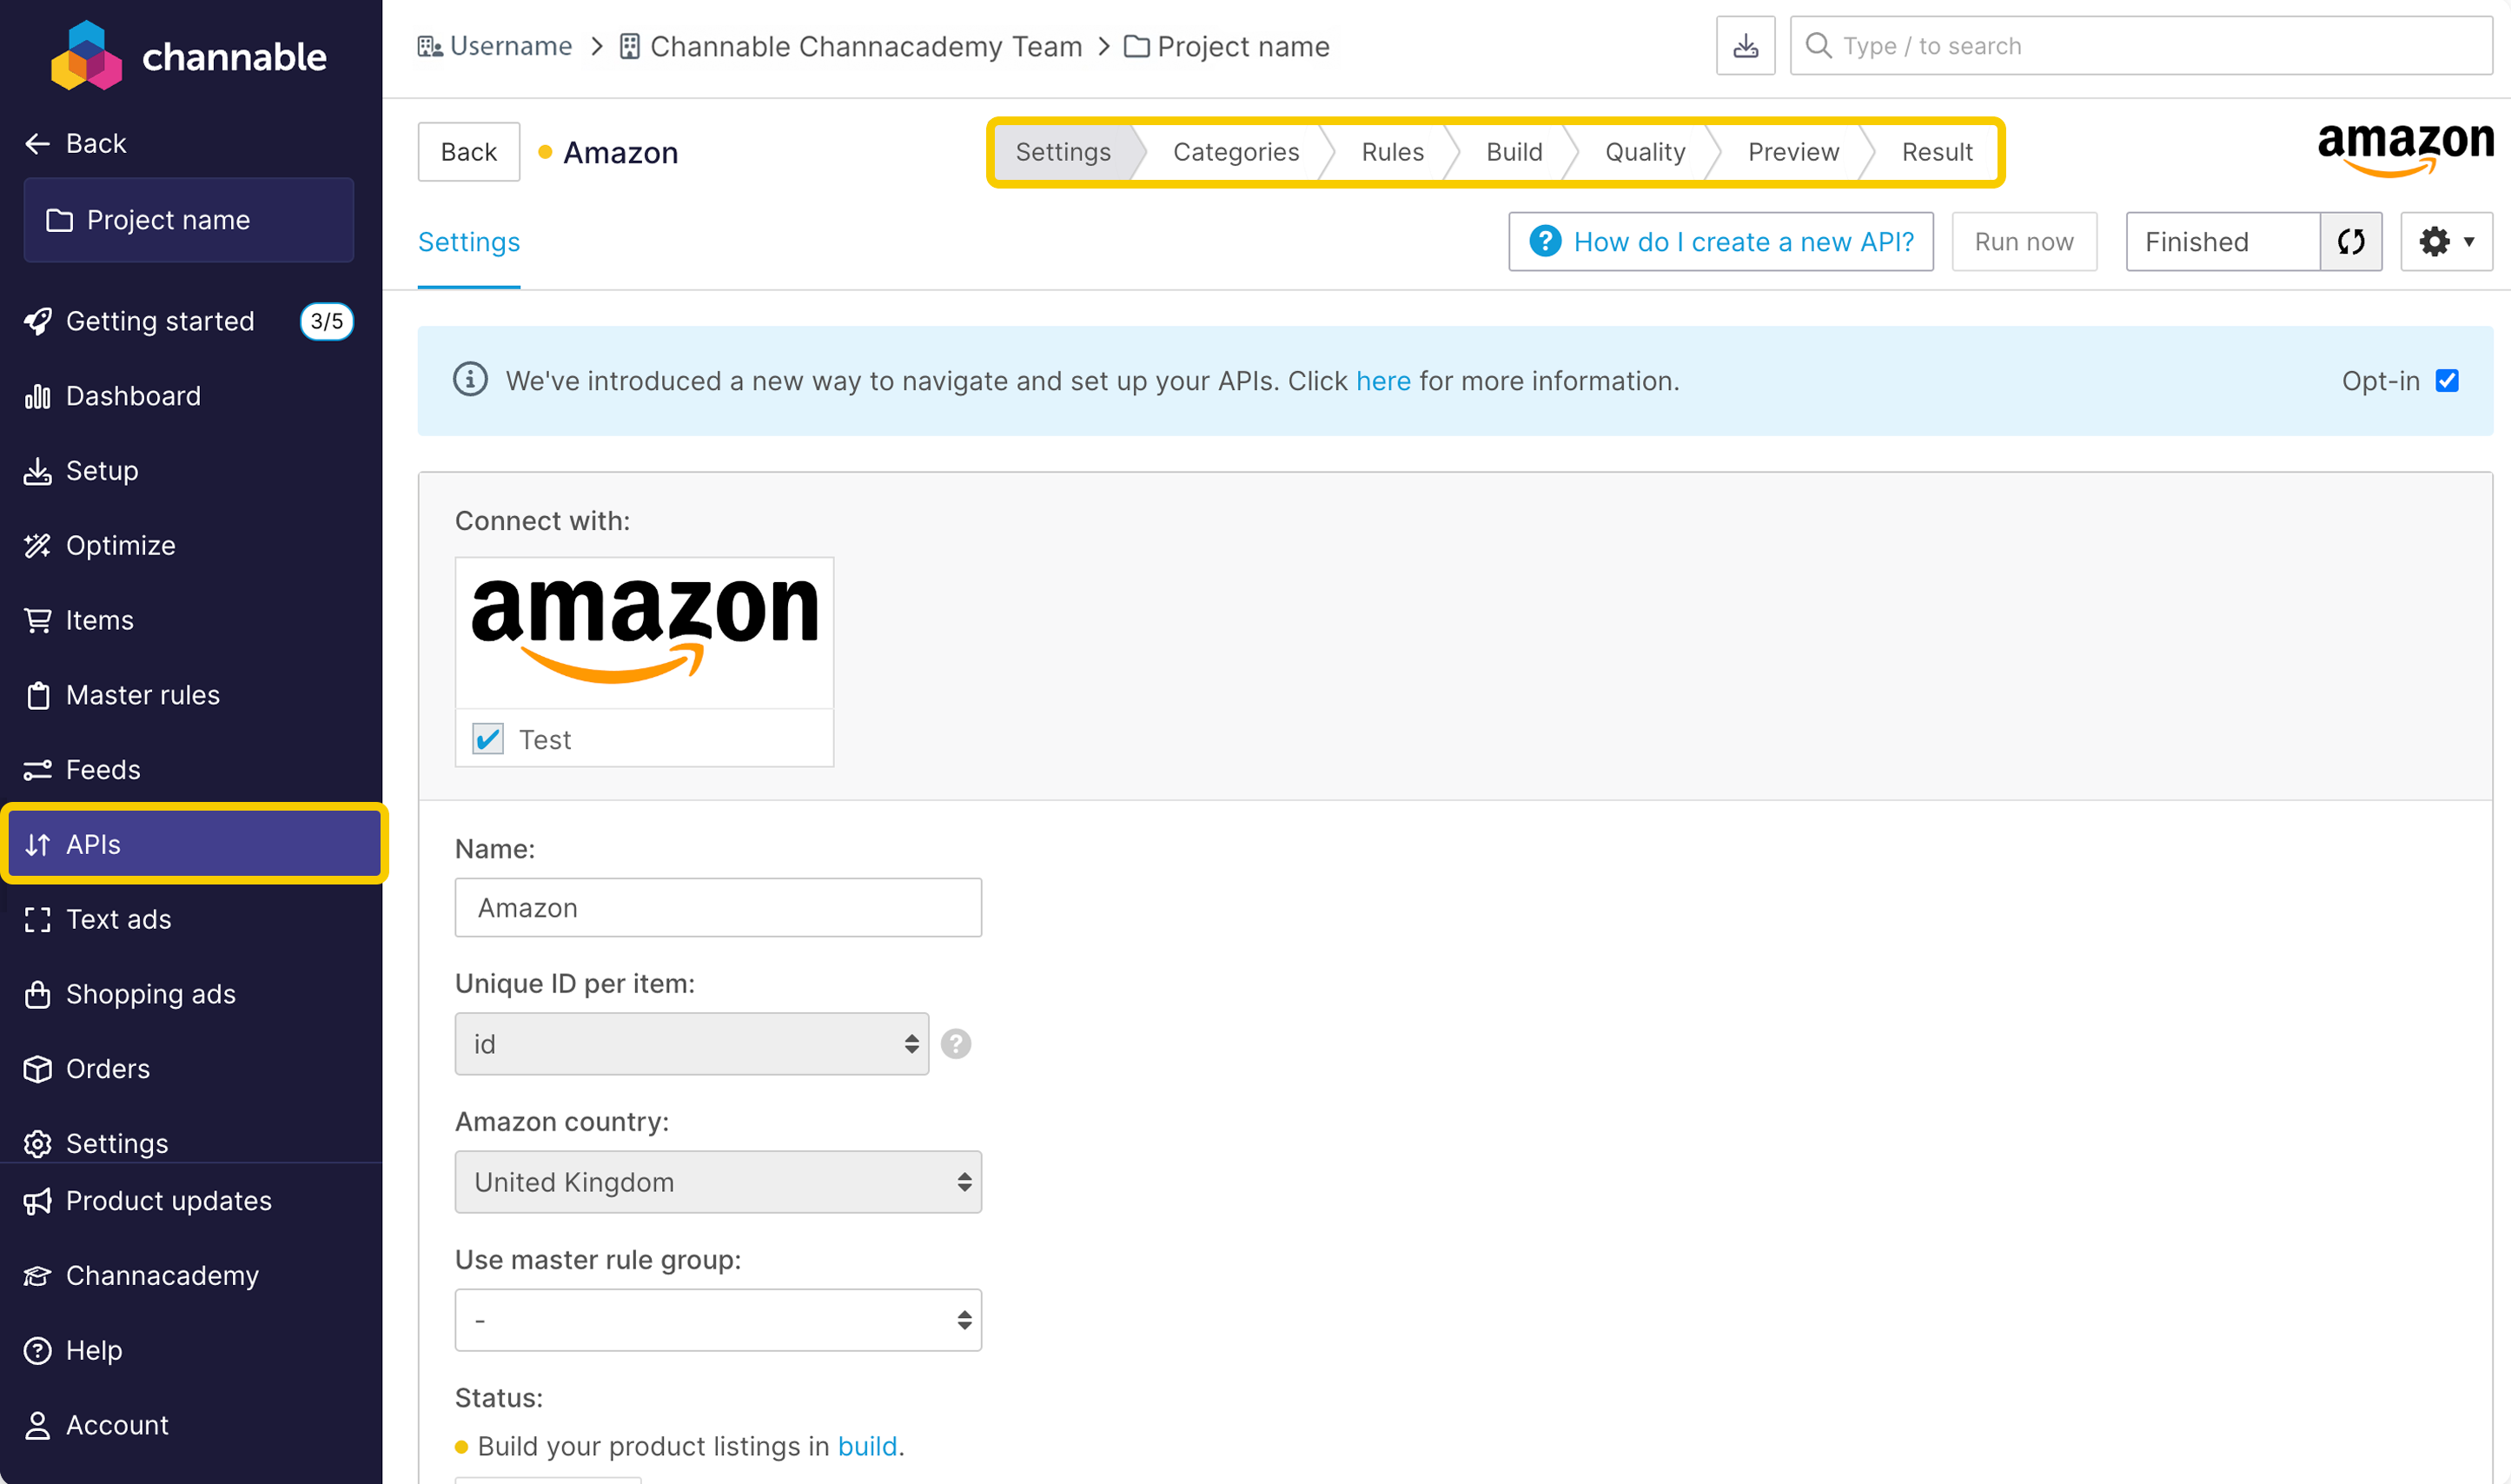
Task: Open the Amazon country dropdown
Action: [718, 1182]
